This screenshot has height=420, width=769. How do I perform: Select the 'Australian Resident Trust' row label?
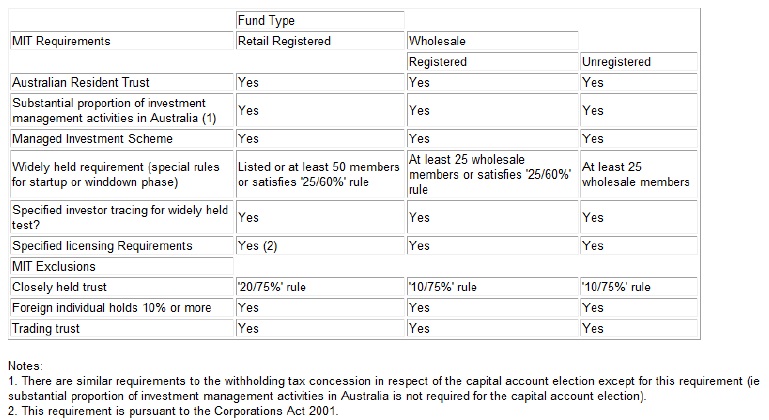[x=122, y=82]
